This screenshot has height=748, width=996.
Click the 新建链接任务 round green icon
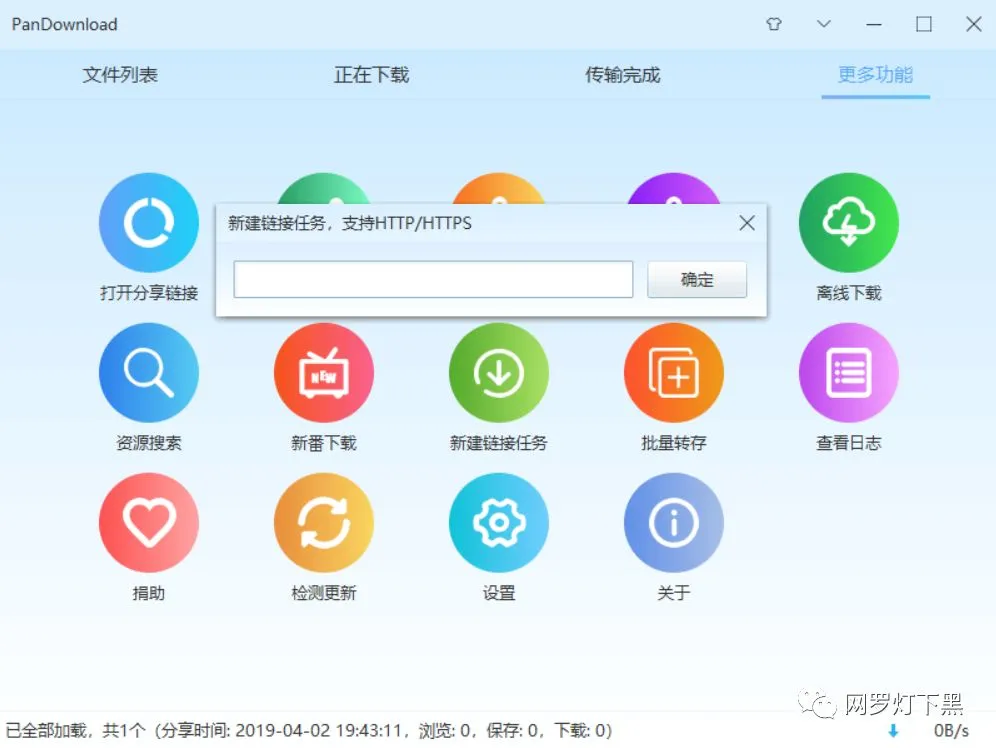pyautogui.click(x=499, y=373)
